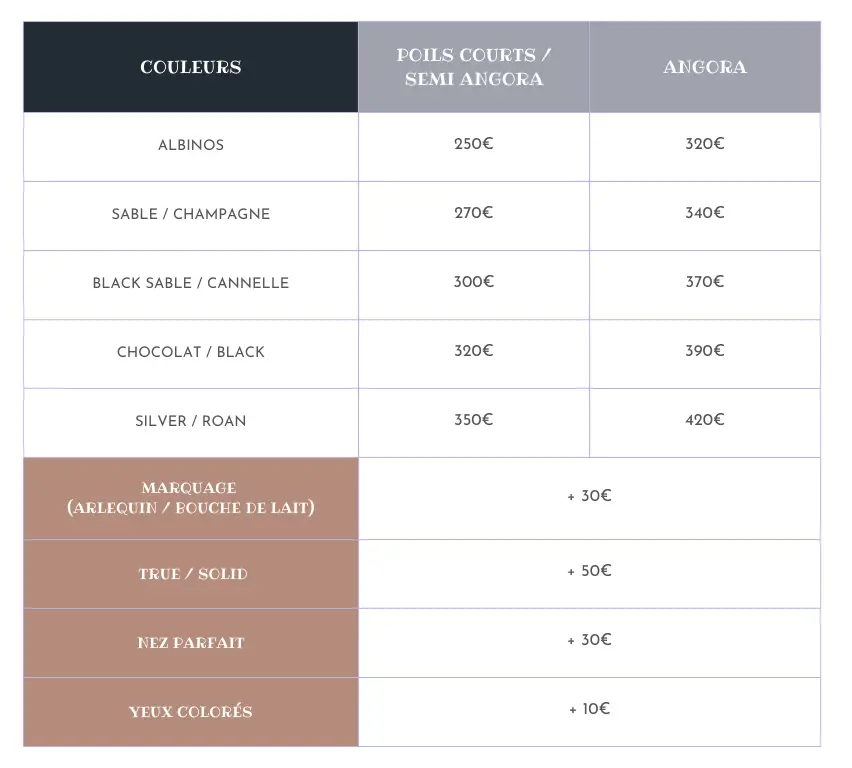Select the MARQUAGE (Arlequin / Bouche de lait) cell
Image resolution: width=852 pixels, height=768 pixels.
pyautogui.click(x=191, y=498)
